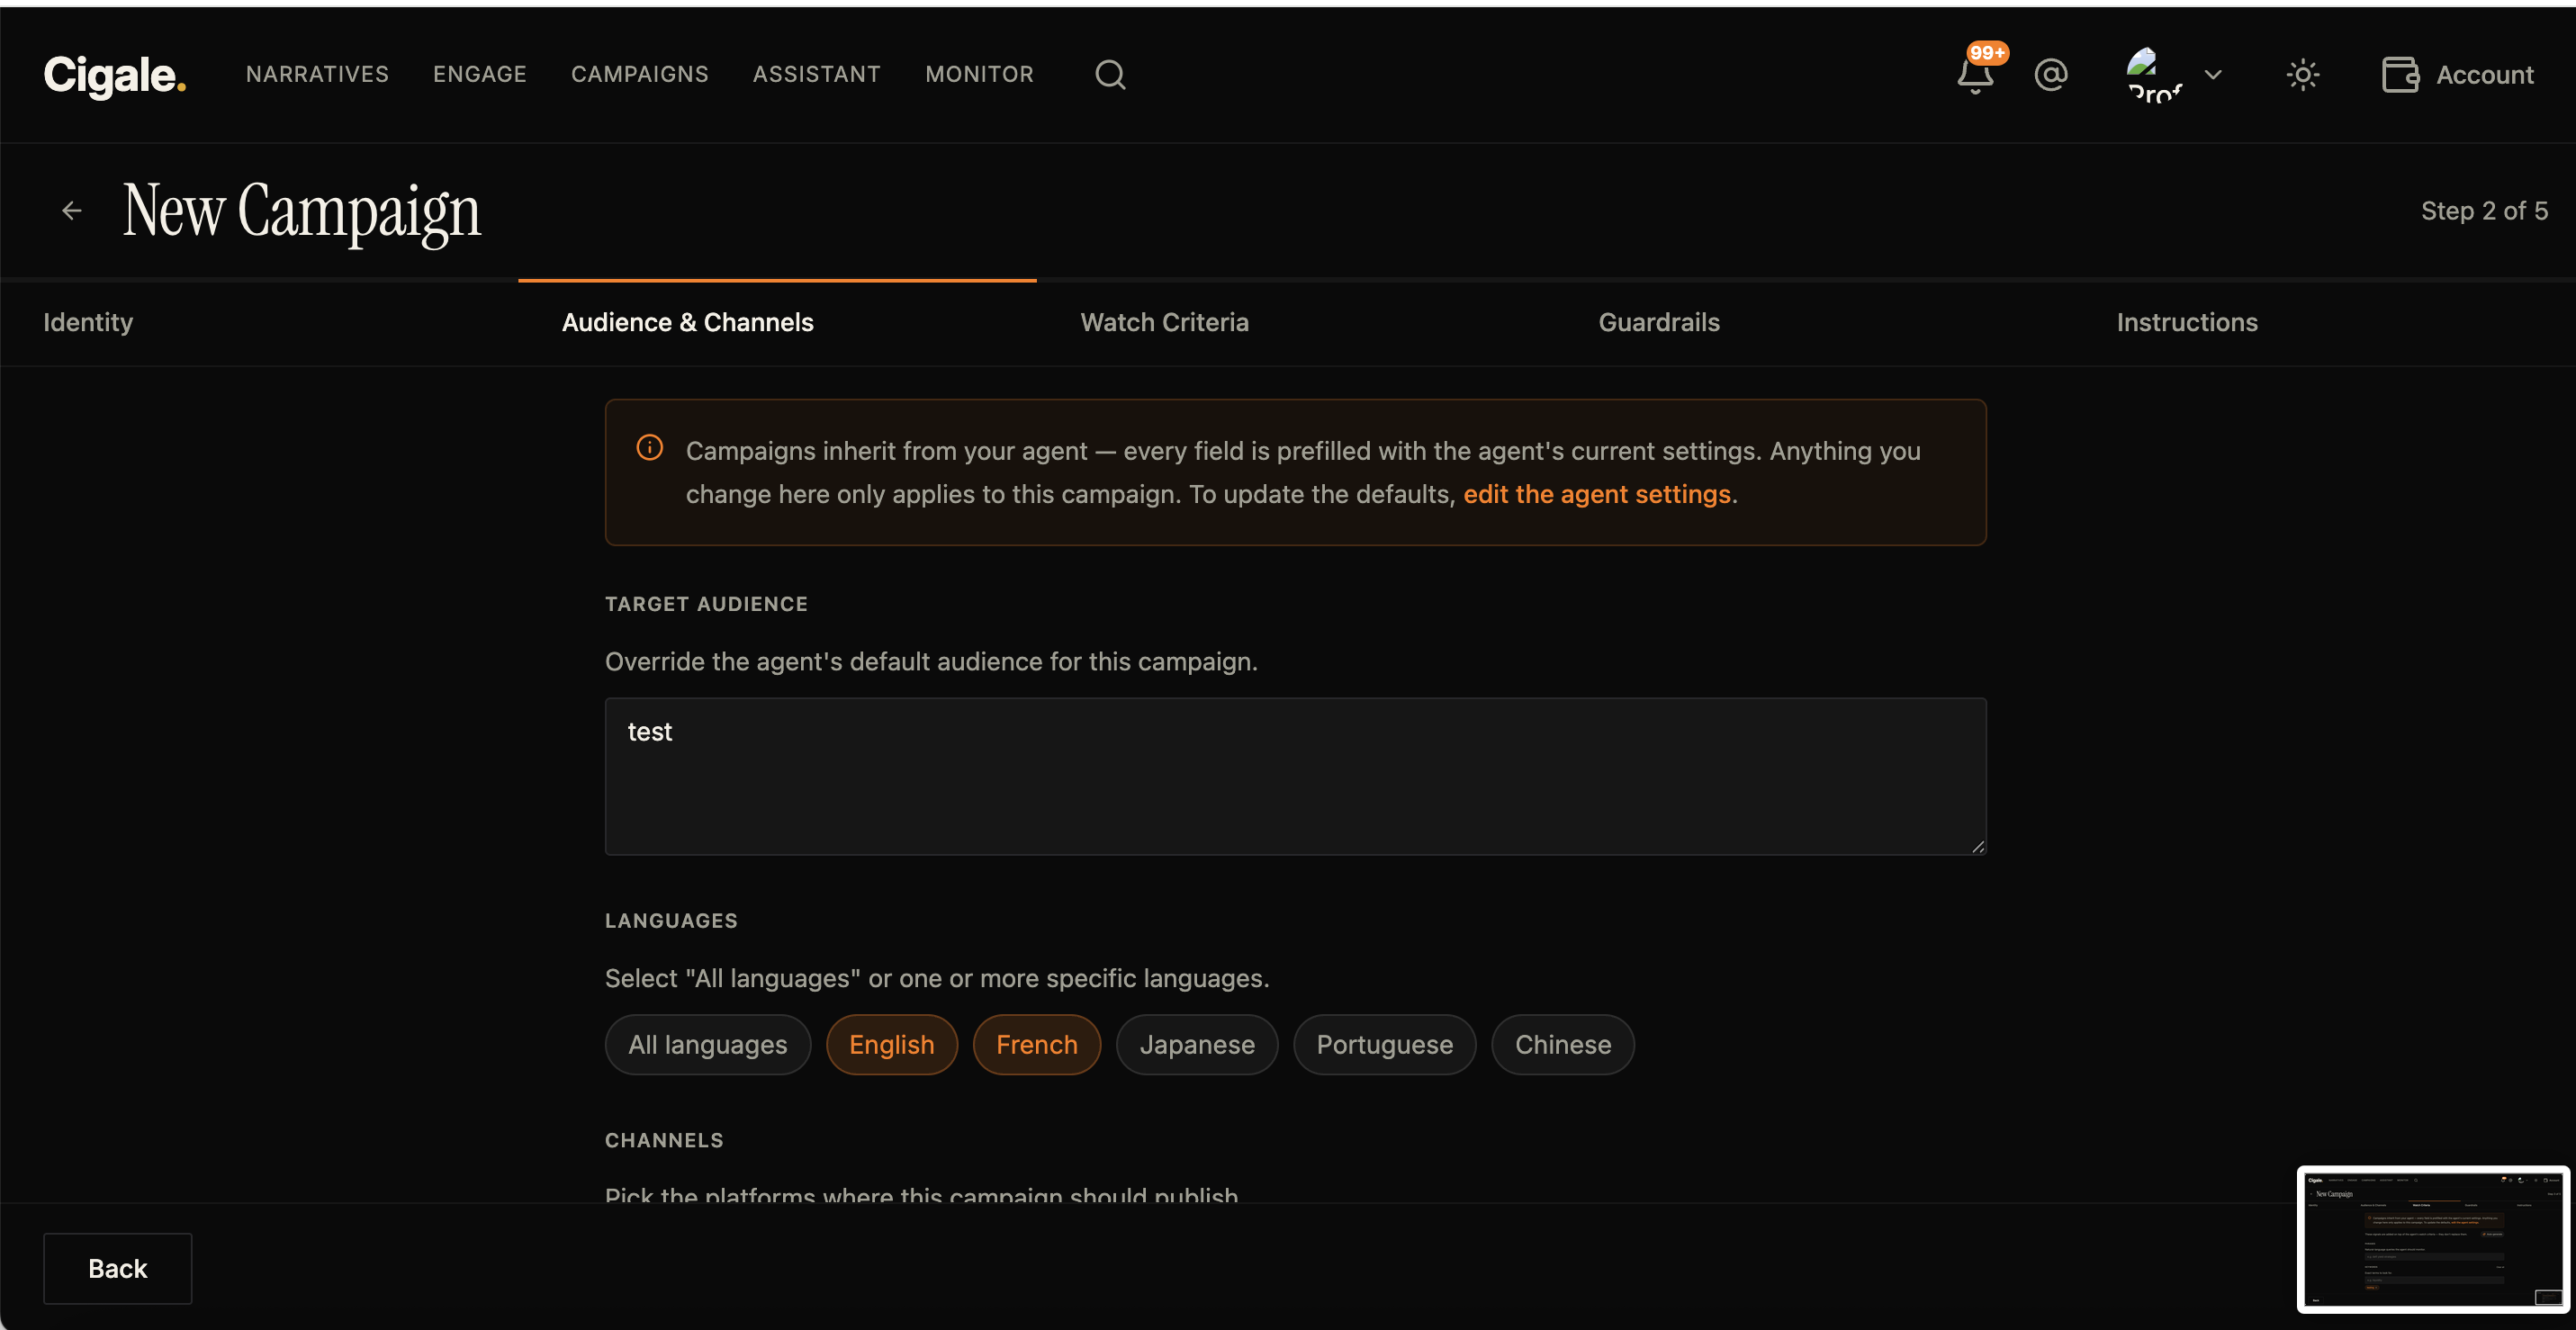Screen dimensions: 2576x1330
Task: Switch to the Watch Criteria tab
Action: click(1165, 322)
